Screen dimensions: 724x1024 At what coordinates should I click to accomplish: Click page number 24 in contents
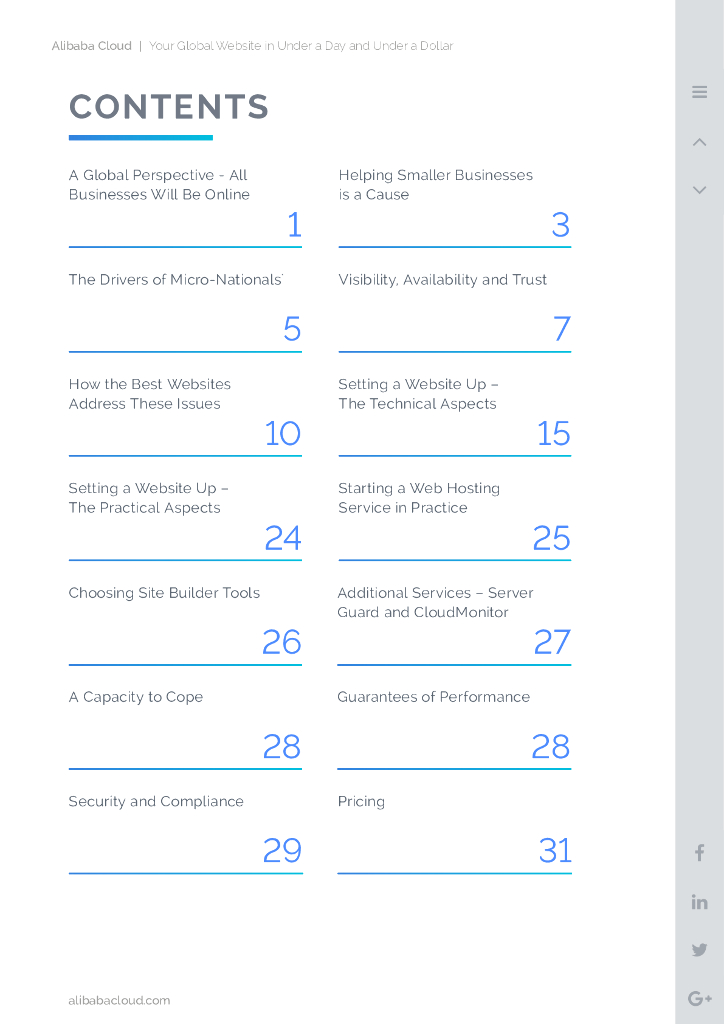pos(282,539)
